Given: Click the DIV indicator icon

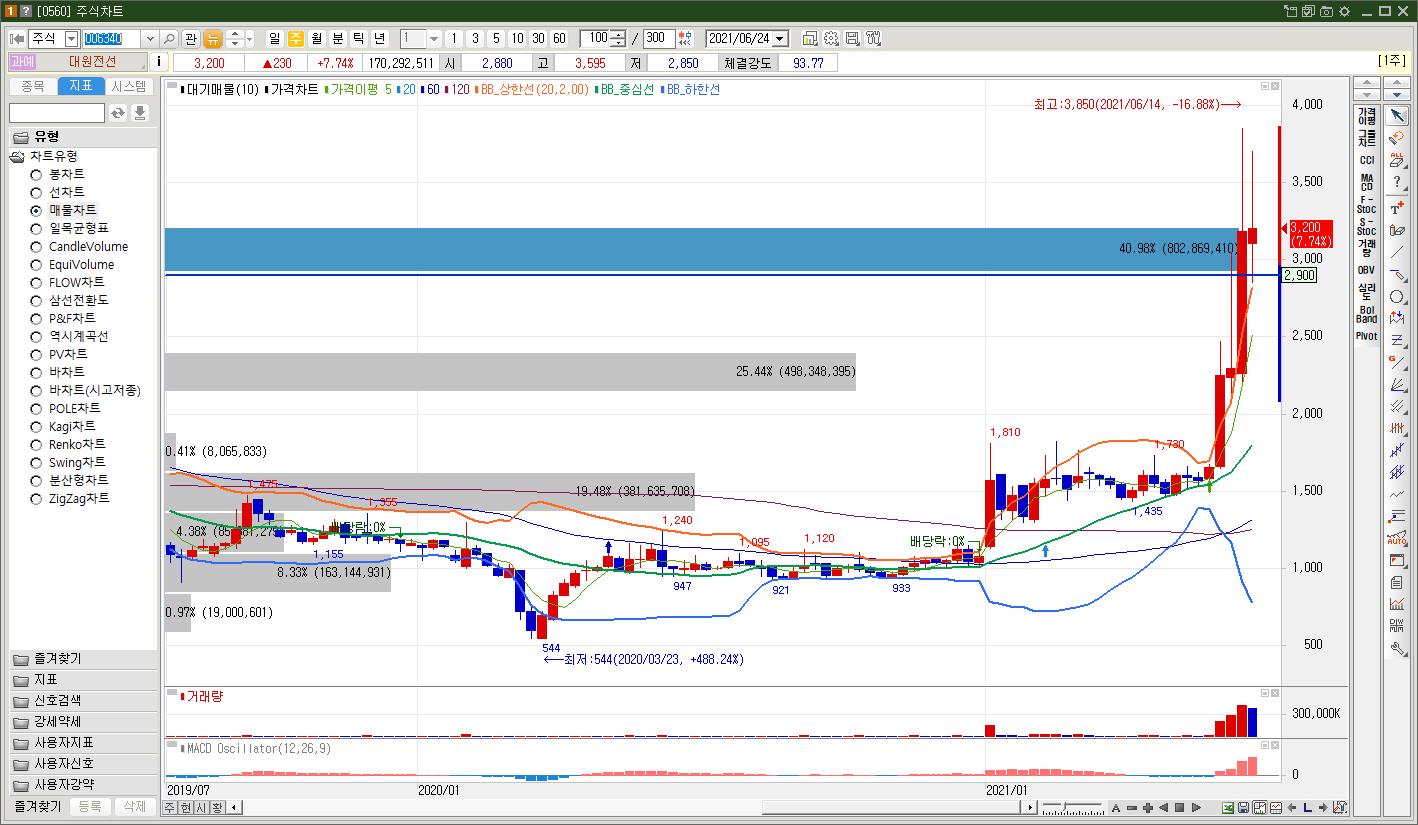Looking at the screenshot, I should [1397, 626].
